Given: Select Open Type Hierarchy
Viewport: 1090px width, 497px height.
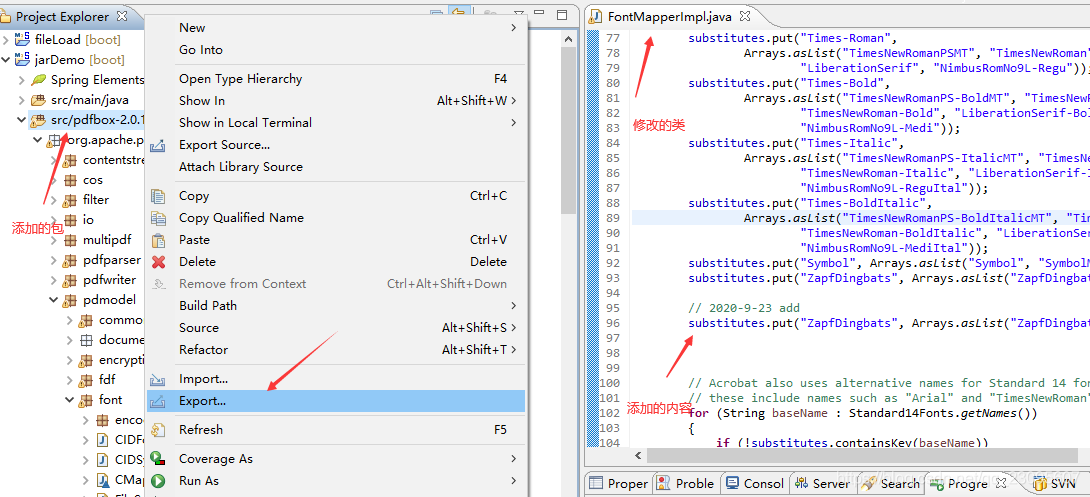Looking at the screenshot, I should 336,79.
